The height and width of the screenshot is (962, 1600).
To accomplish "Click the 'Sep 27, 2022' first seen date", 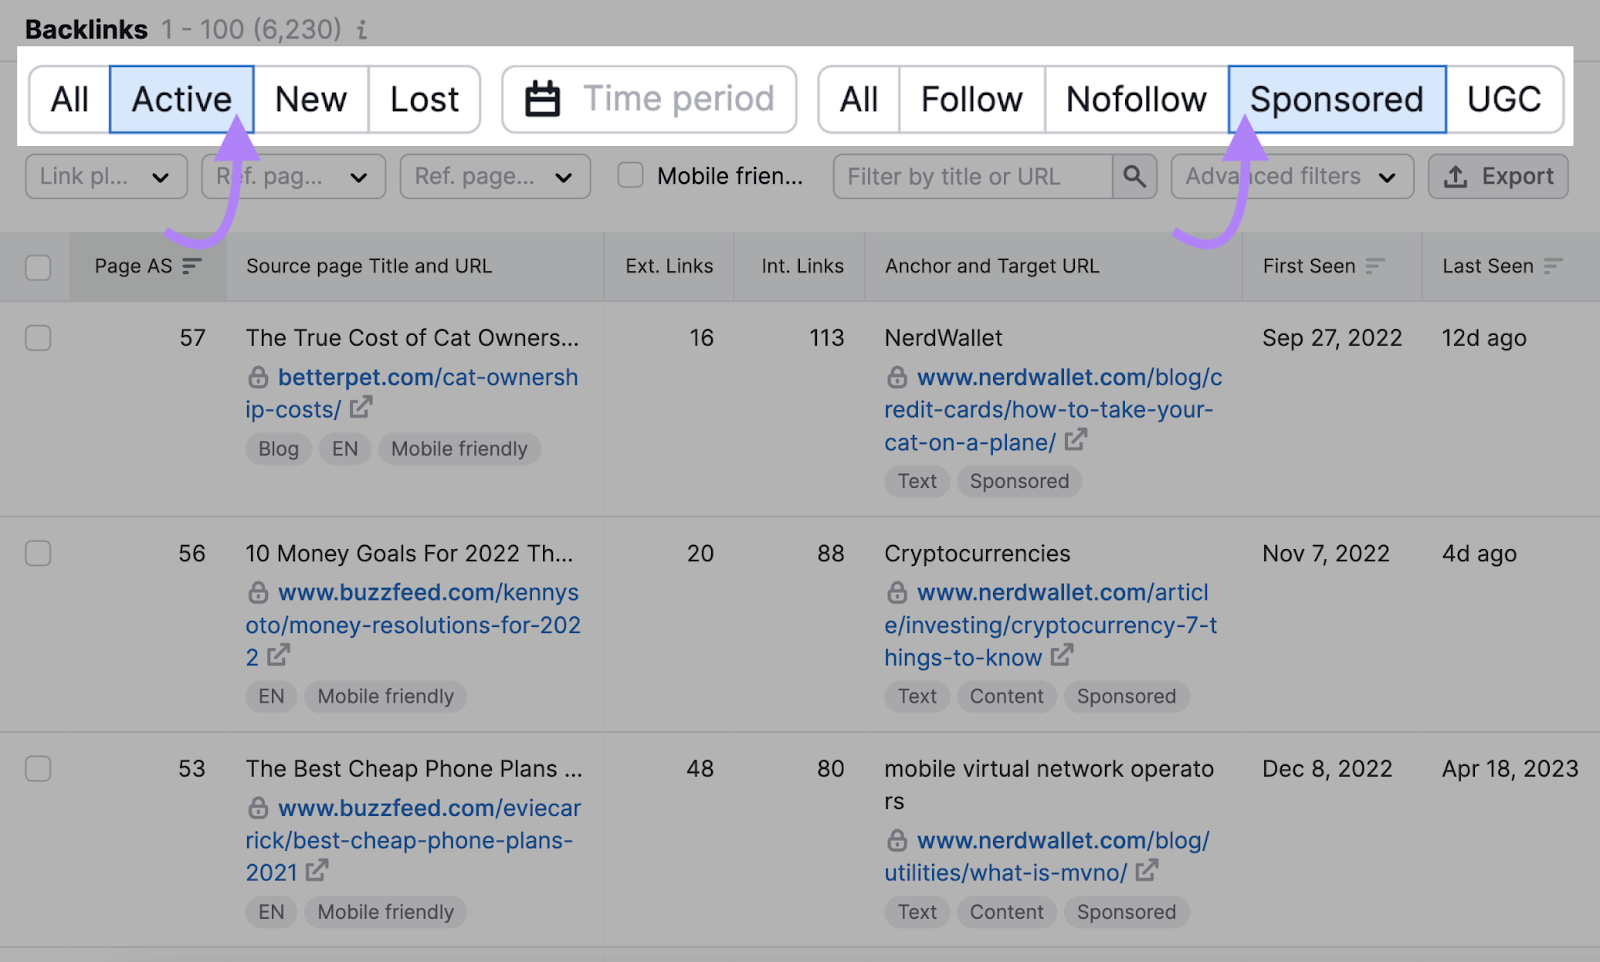I will pyautogui.click(x=1332, y=338).
